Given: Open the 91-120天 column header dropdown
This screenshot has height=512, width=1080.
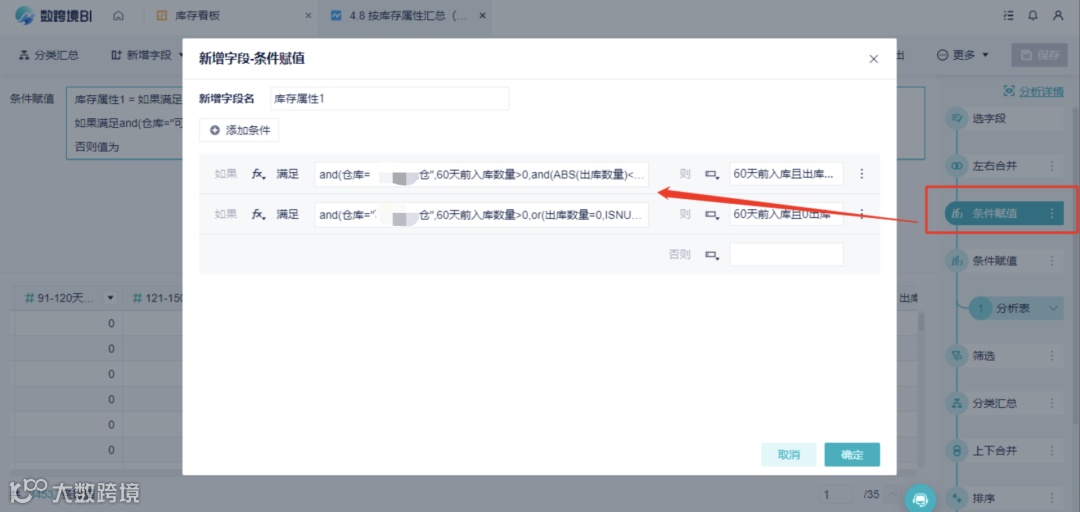Looking at the screenshot, I should [110, 298].
